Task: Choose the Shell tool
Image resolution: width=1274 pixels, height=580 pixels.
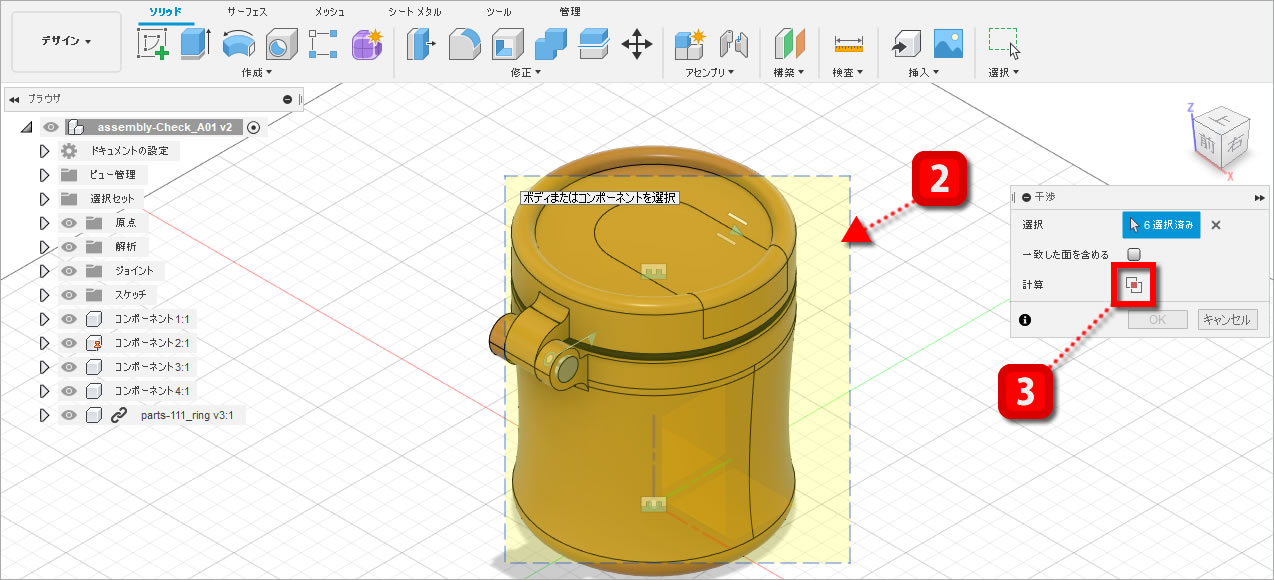Action: (508, 44)
